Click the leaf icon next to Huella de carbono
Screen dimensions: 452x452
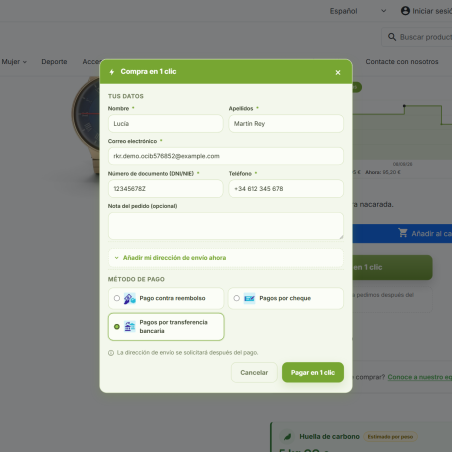[287, 437]
